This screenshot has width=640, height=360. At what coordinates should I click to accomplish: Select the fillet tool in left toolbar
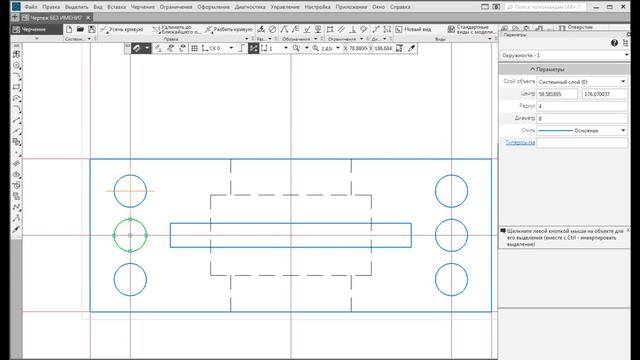tap(16, 109)
